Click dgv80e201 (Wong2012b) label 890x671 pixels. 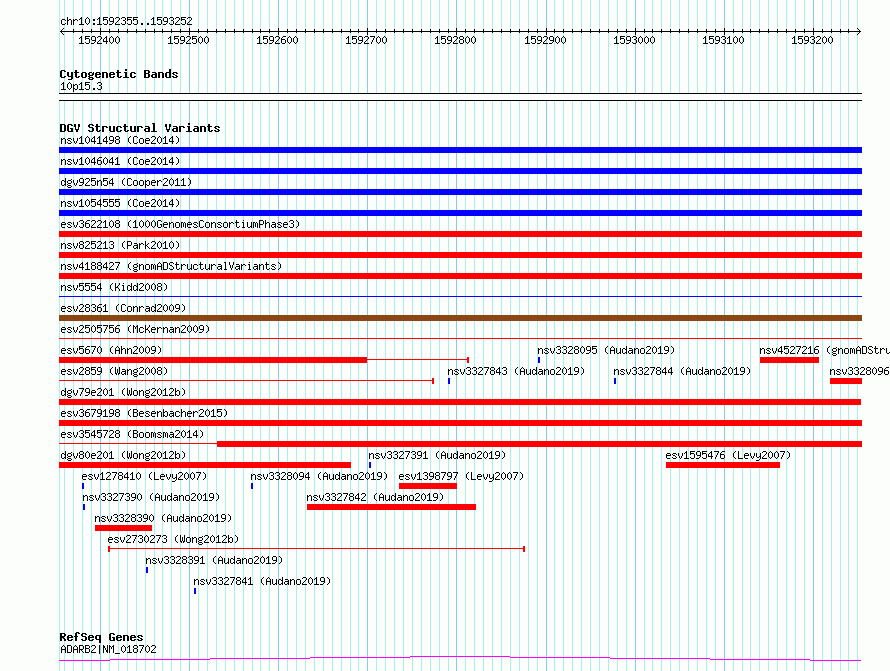point(123,455)
